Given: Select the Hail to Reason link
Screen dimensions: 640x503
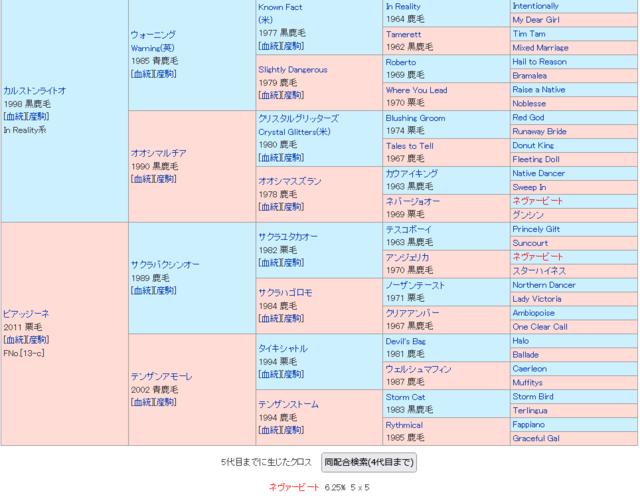Looking at the screenshot, I should (539, 61).
